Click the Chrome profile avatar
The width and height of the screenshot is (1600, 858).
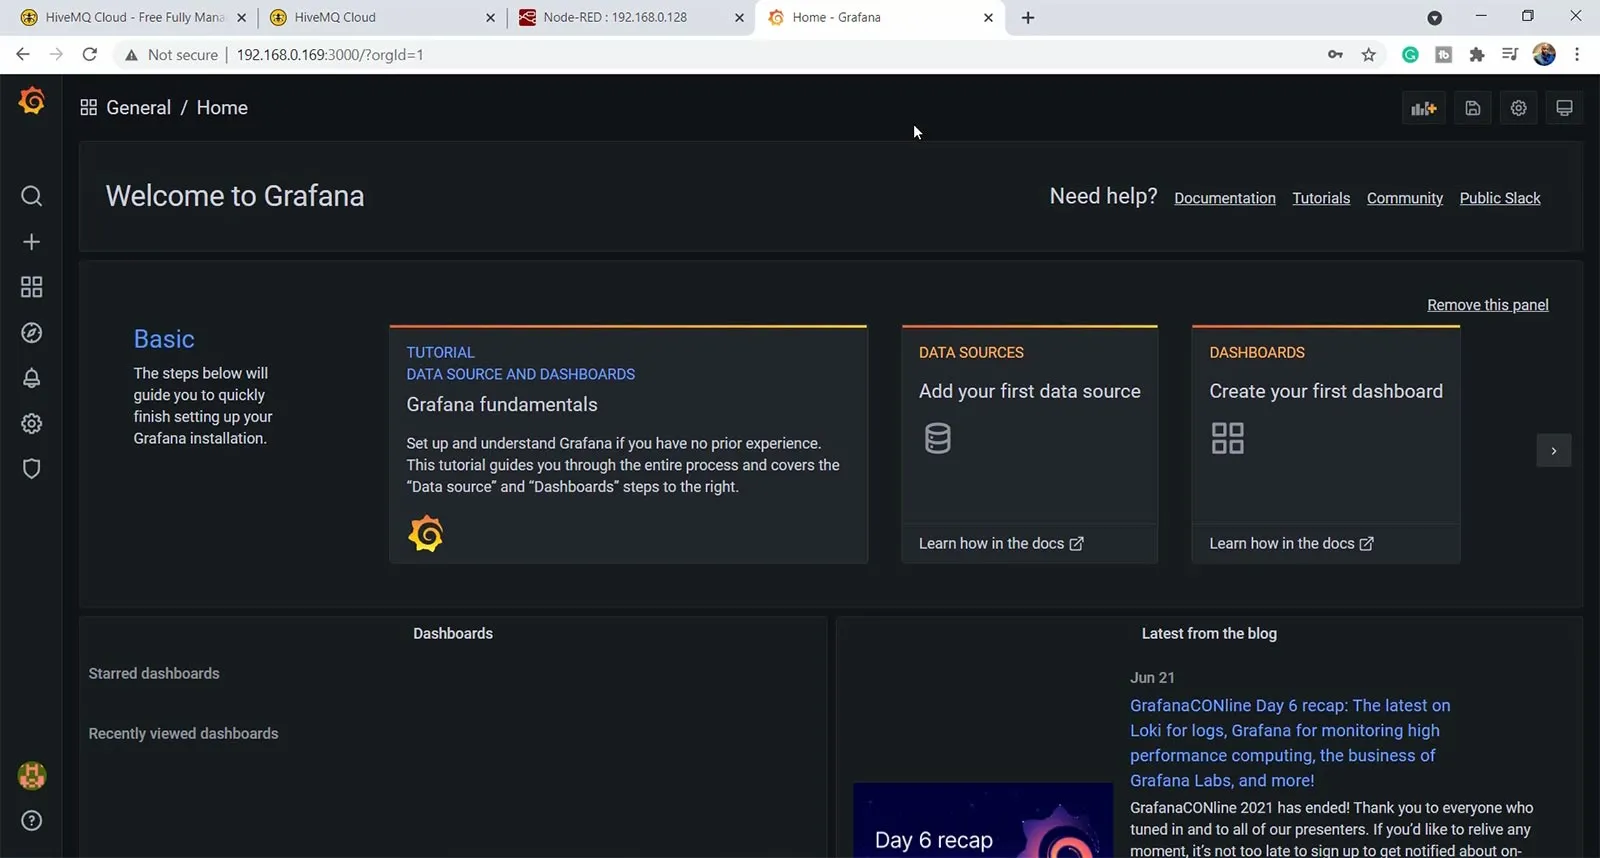pos(1544,55)
